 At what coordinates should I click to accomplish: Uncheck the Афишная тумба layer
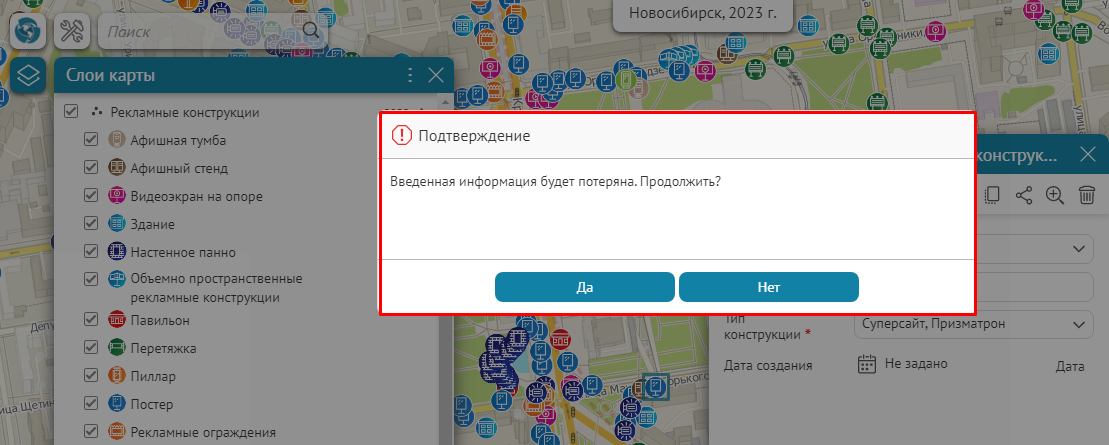[x=91, y=140]
